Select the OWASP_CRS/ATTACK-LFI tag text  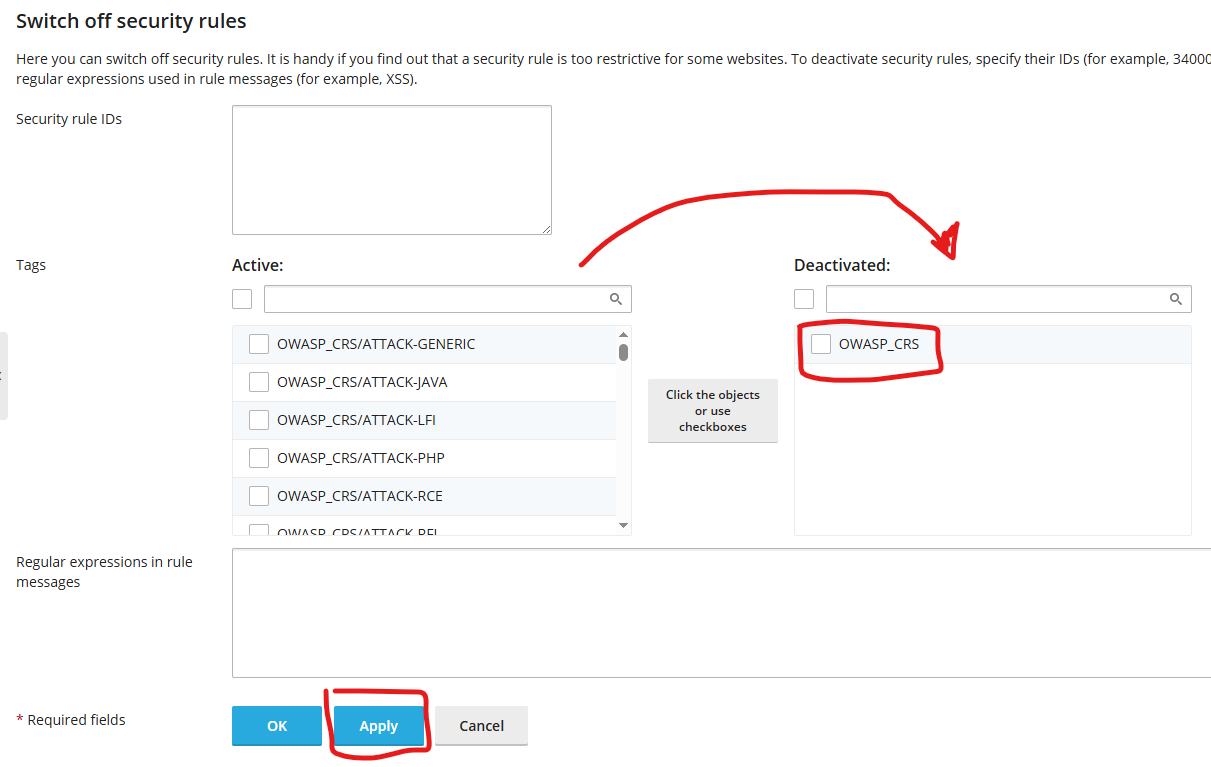point(356,420)
